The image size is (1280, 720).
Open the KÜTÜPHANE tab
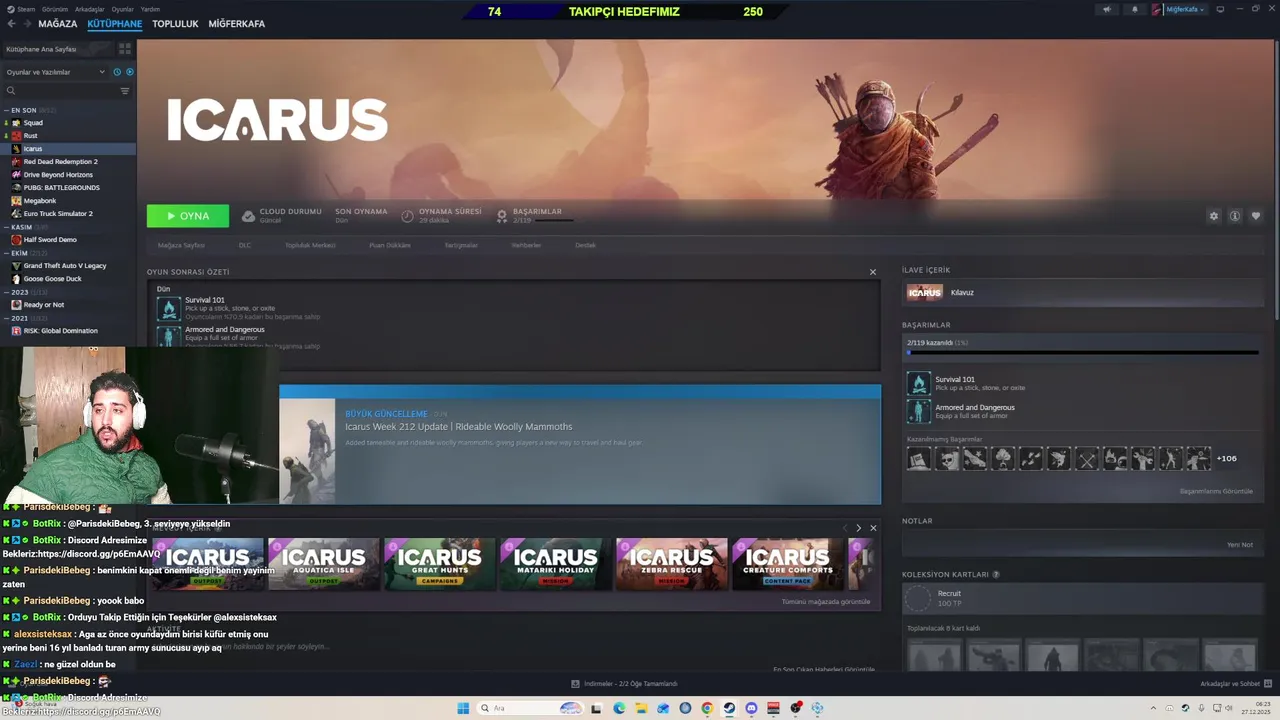114,24
